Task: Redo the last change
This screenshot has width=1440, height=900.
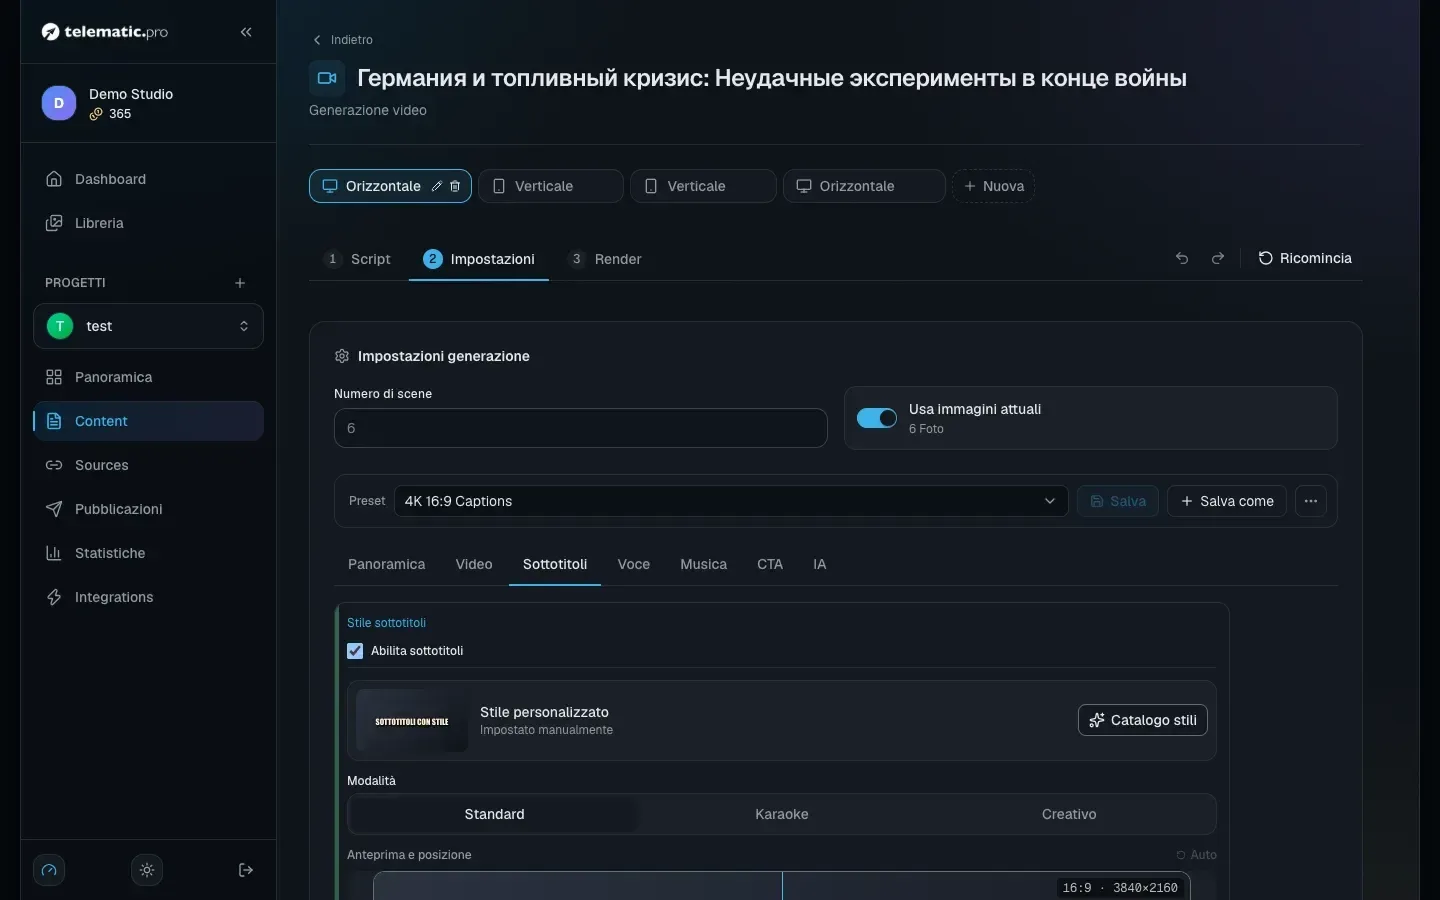Action: coord(1218,258)
